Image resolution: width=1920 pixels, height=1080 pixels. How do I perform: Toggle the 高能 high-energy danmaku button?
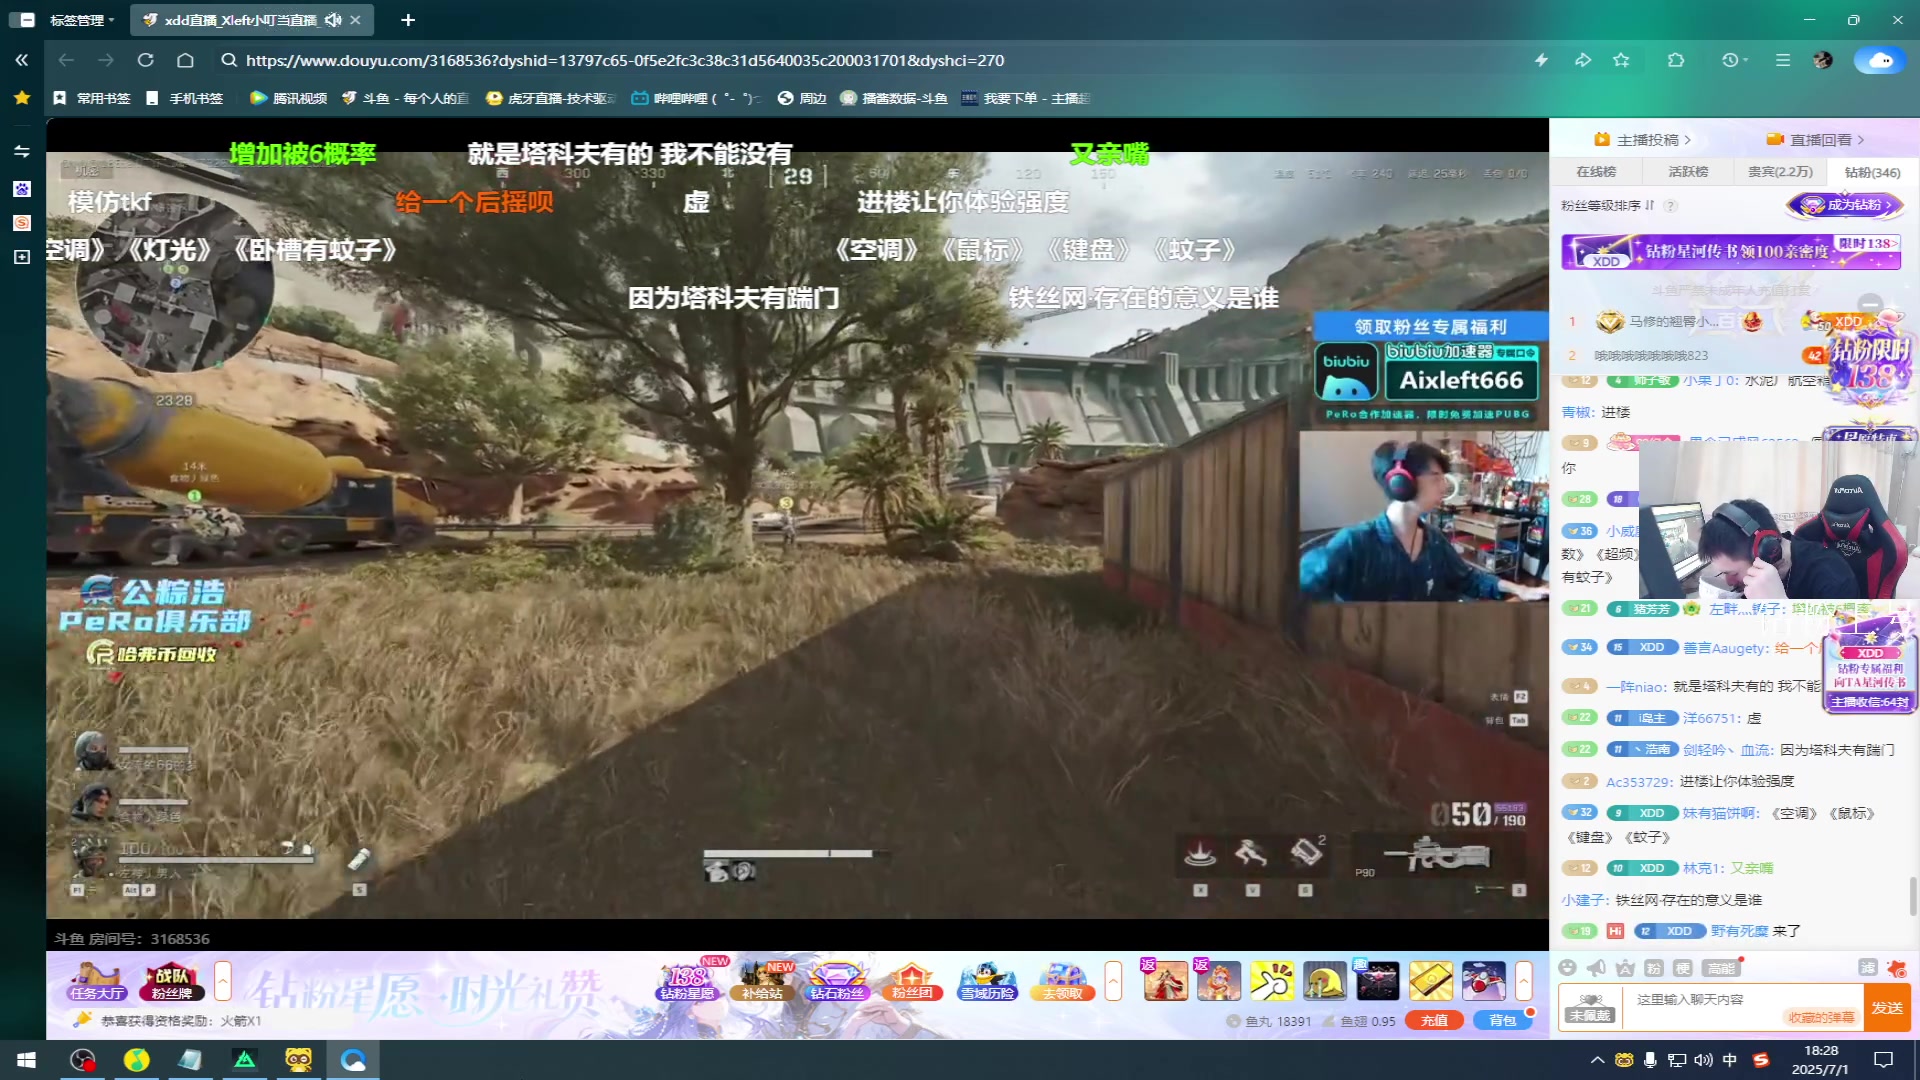(1721, 967)
